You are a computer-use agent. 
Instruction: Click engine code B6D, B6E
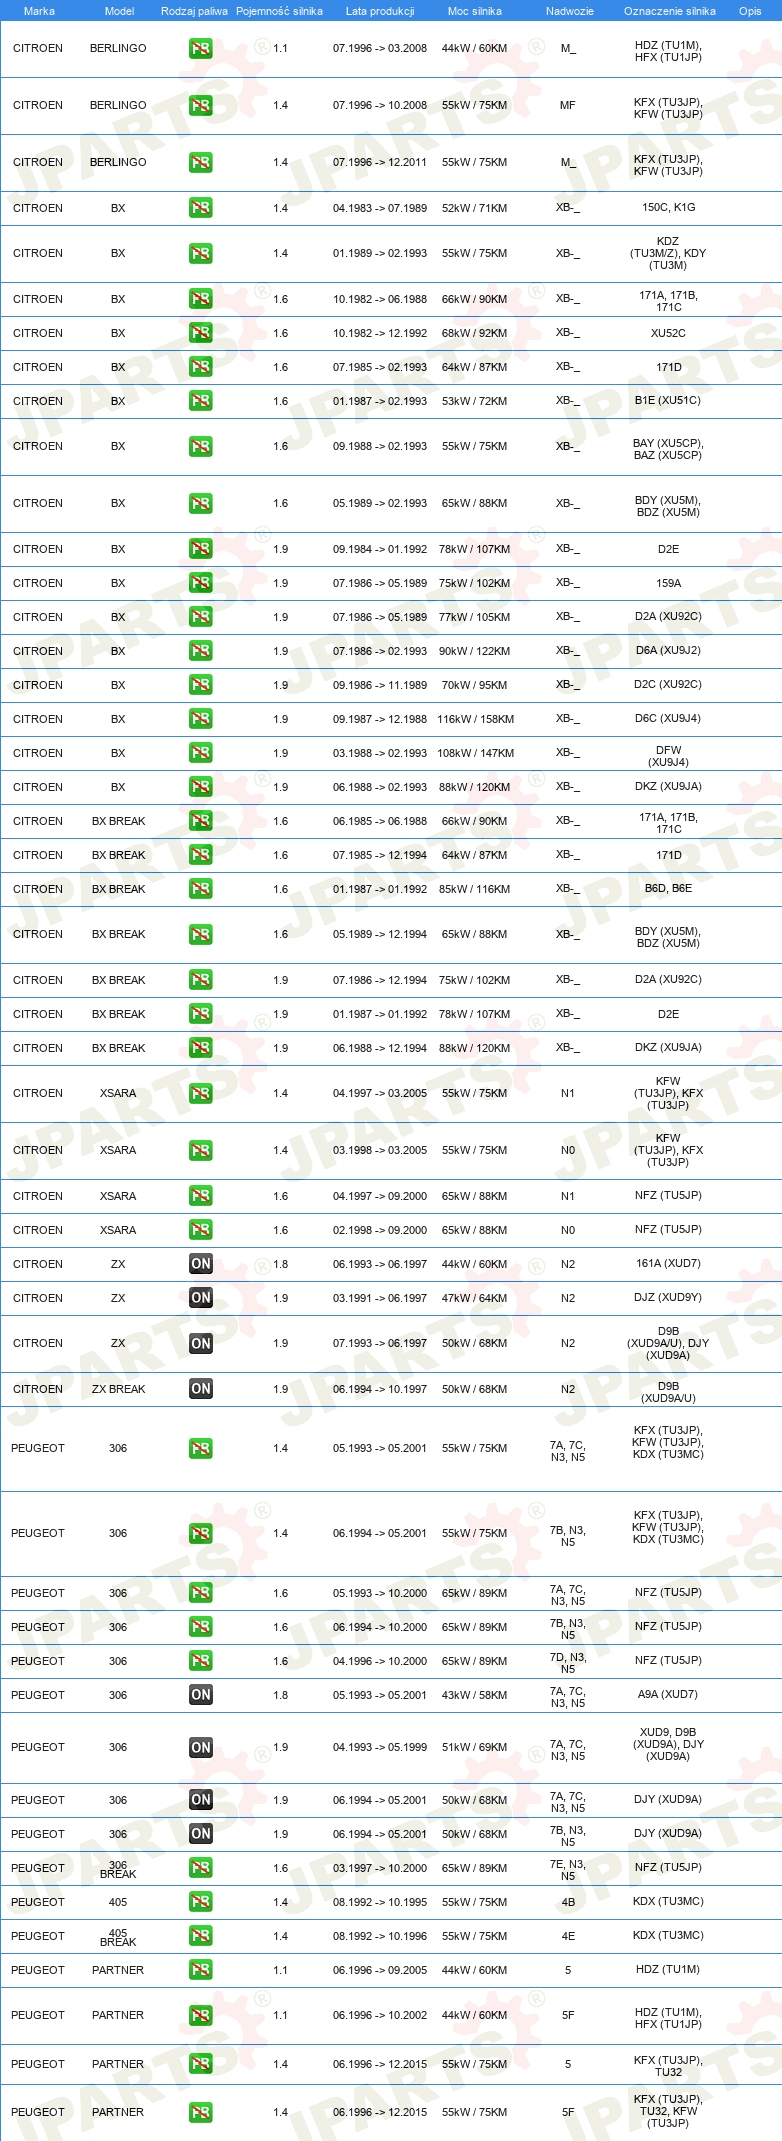[x=668, y=888]
